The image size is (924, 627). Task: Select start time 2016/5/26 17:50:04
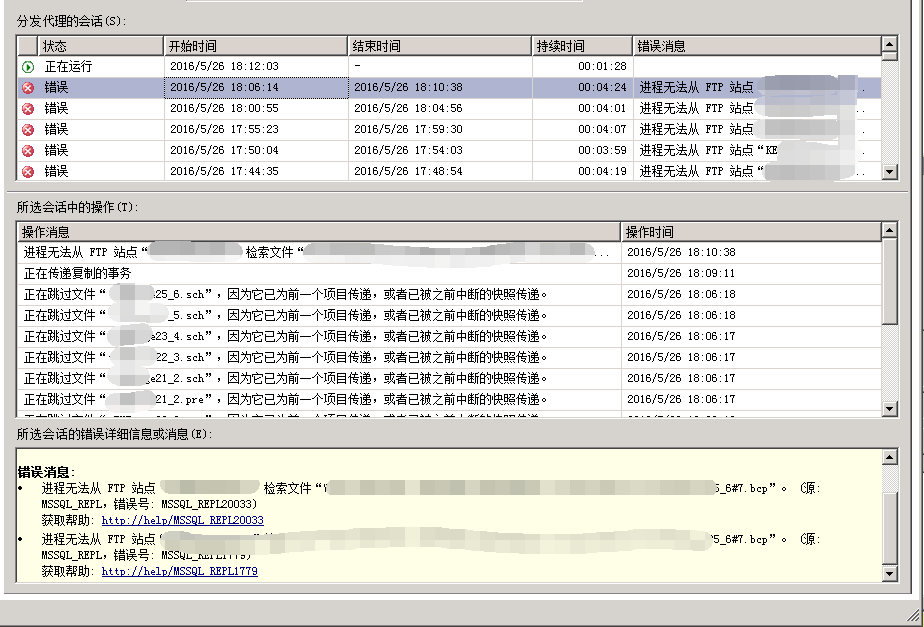[x=225, y=150]
